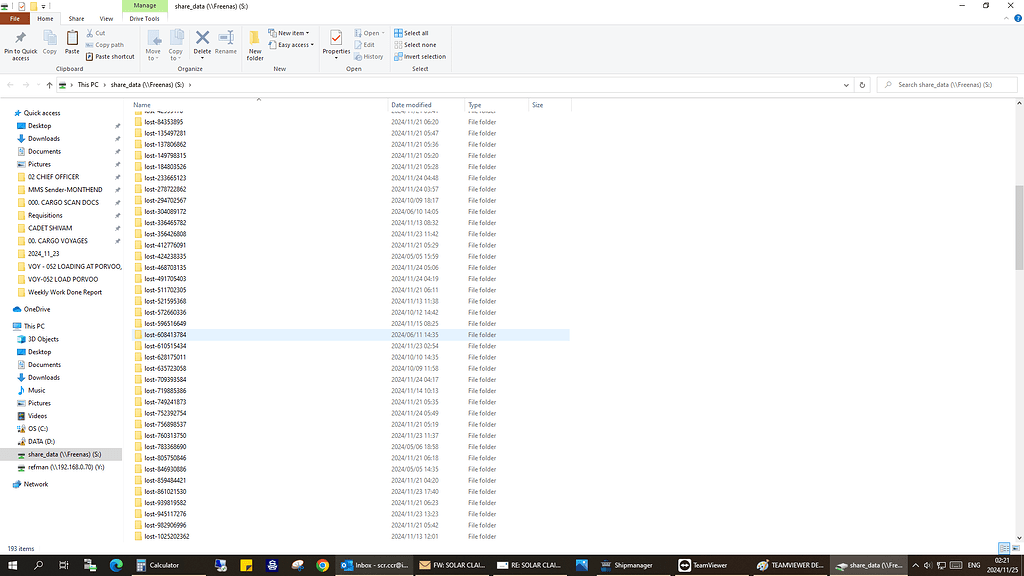This screenshot has height=576, width=1024.
Task: Expand the This PC tree item
Action: (x=10, y=327)
